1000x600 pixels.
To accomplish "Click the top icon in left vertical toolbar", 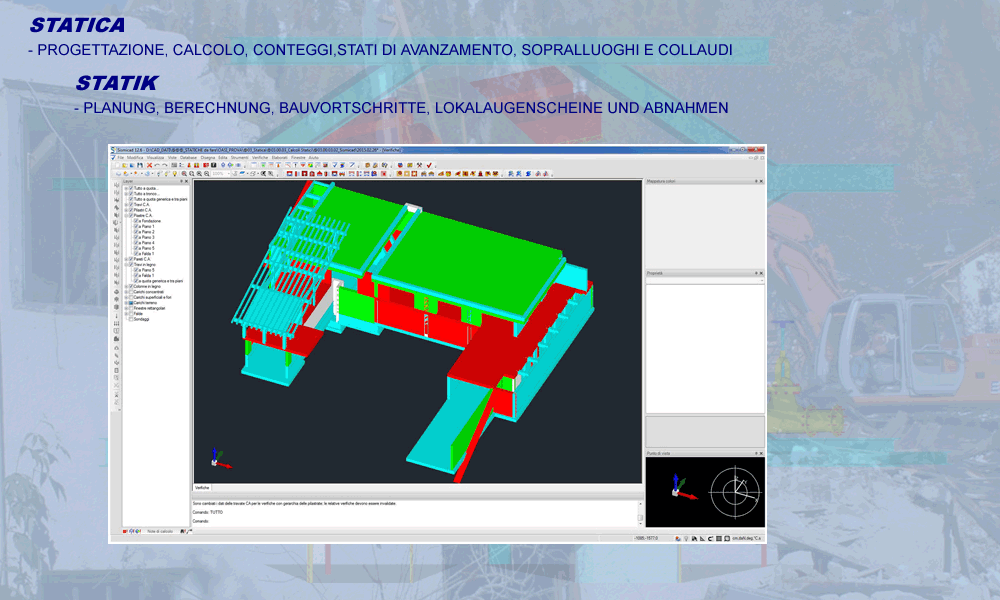I will pyautogui.click(x=116, y=185).
